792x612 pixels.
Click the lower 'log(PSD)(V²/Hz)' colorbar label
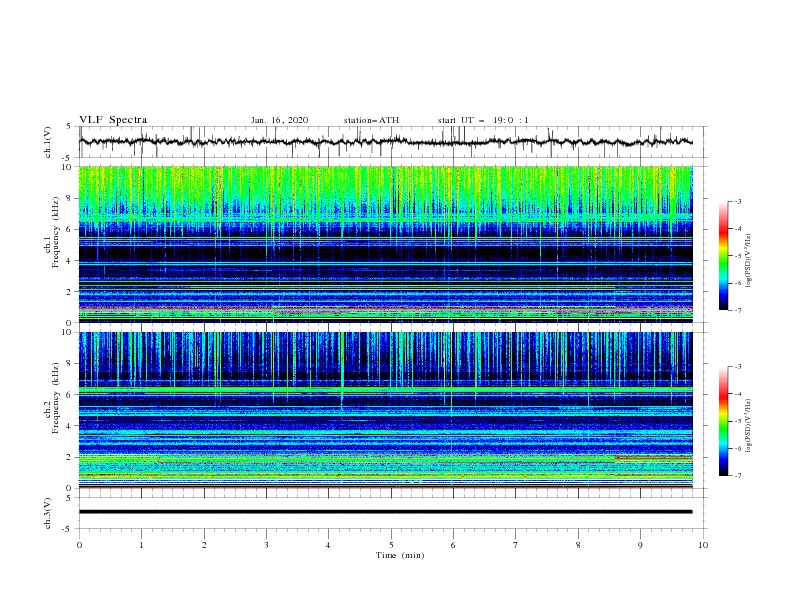[748, 426]
